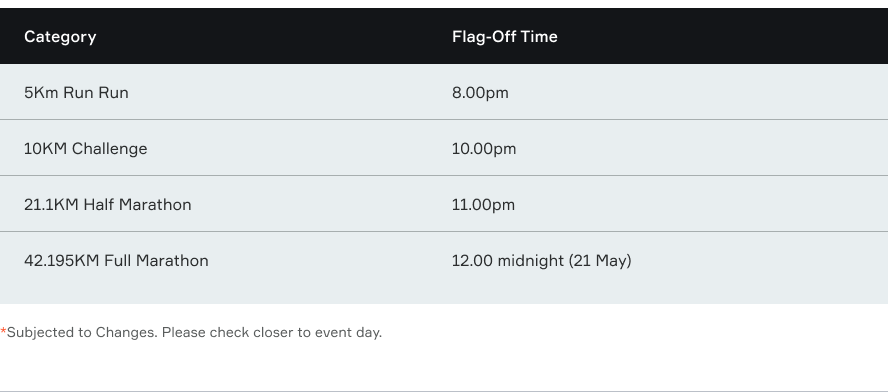This screenshot has height=392, width=888.
Task: Click divider line below the 5Km Run Run row
Action: (444, 120)
